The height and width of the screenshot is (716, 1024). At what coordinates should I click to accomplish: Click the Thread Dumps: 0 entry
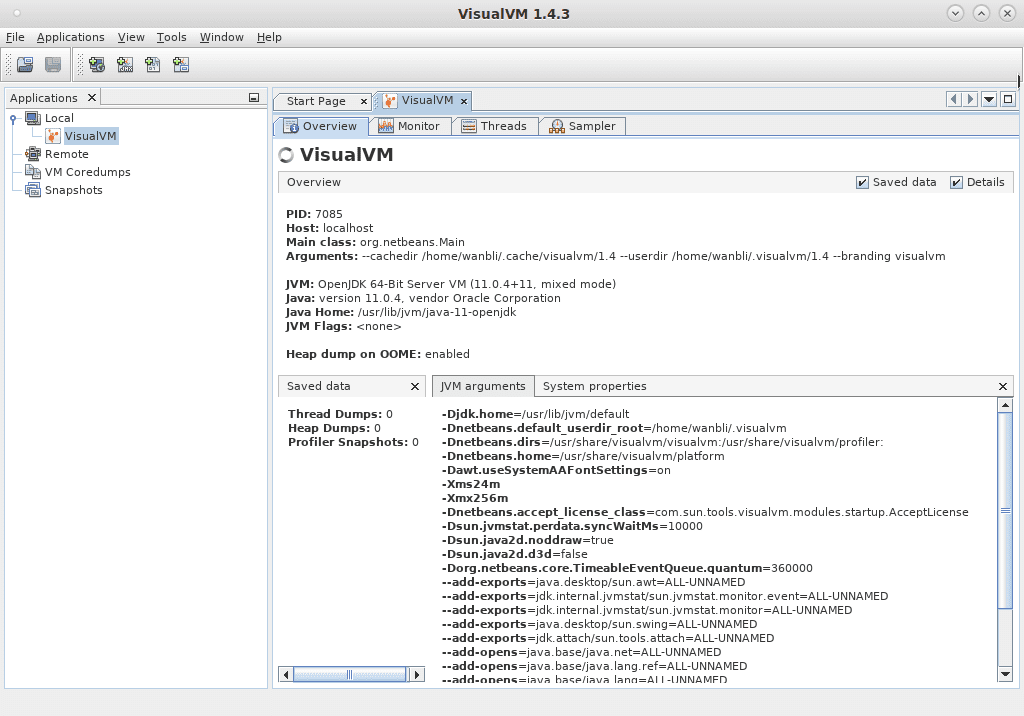(340, 414)
